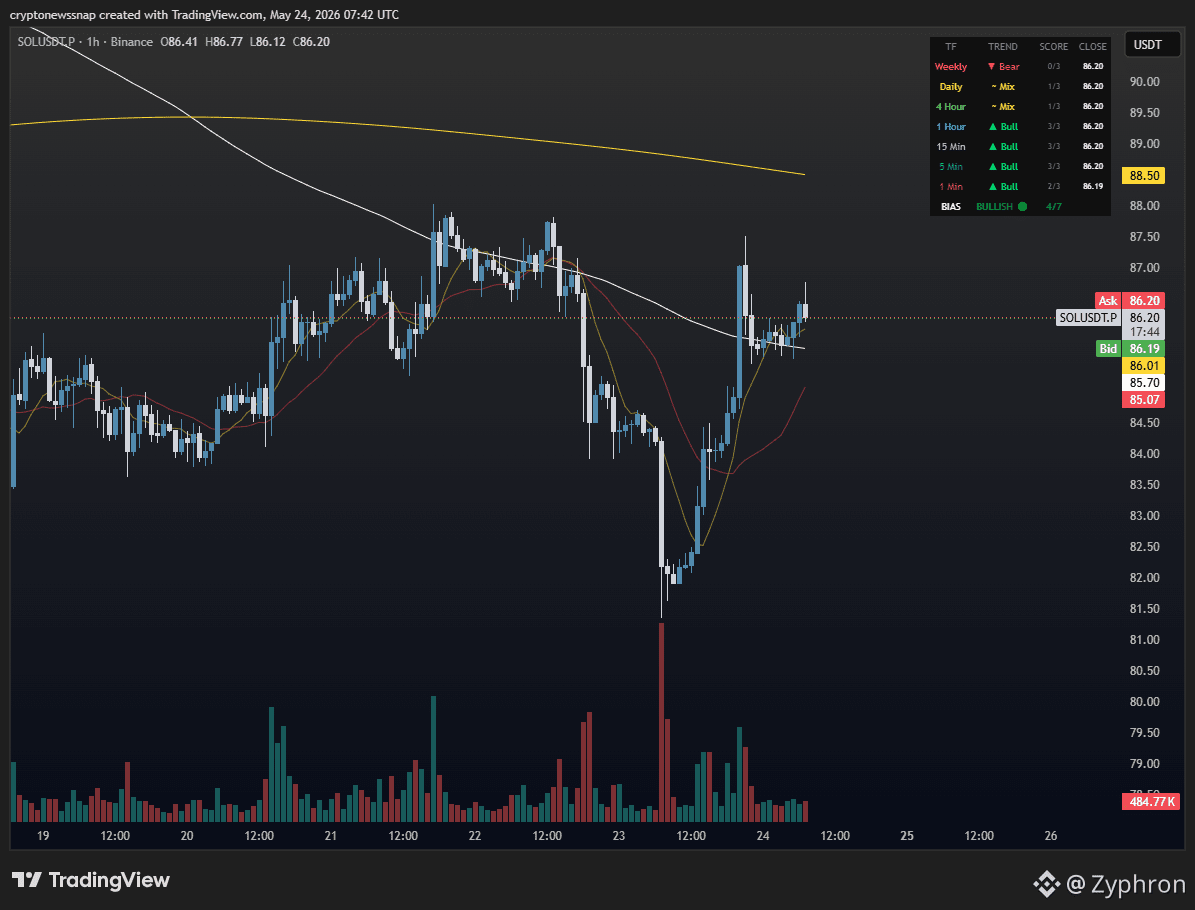Click the 79.00 price axis label
1195x910 pixels.
[x=1144, y=764]
